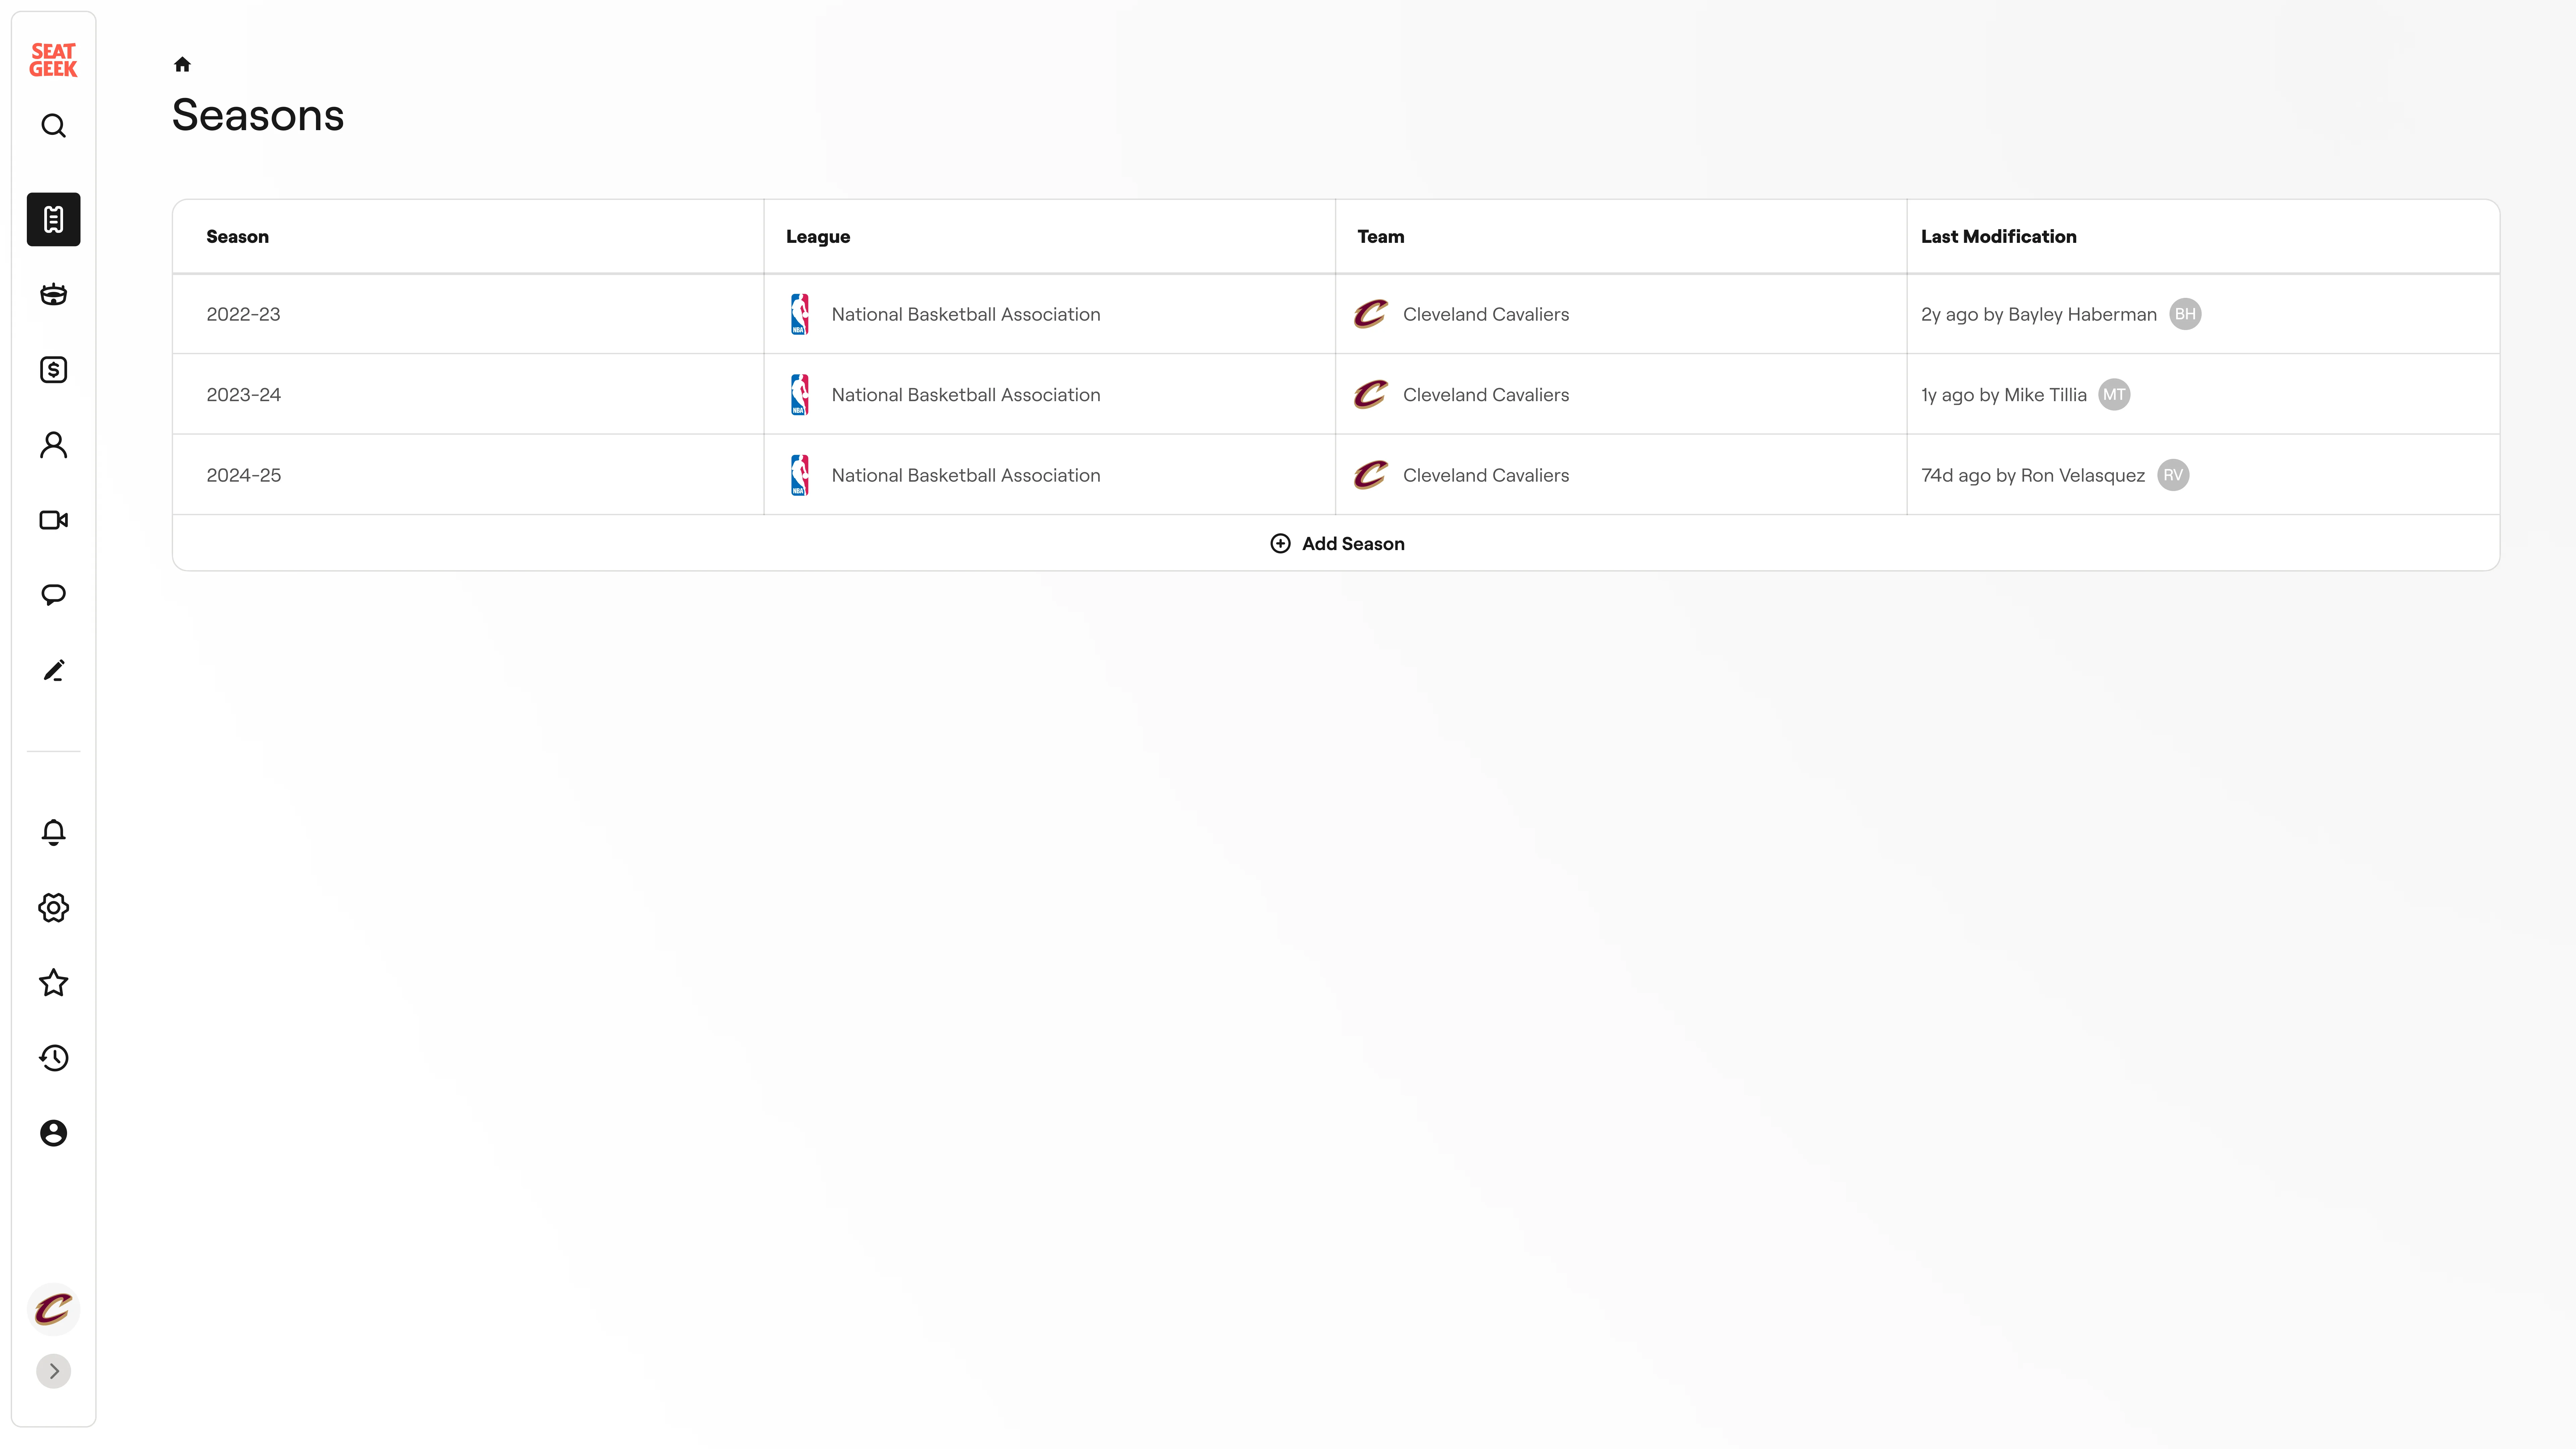Image resolution: width=2576 pixels, height=1449 pixels.
Task: Open the dollar sign sales icon
Action: click(54, 370)
